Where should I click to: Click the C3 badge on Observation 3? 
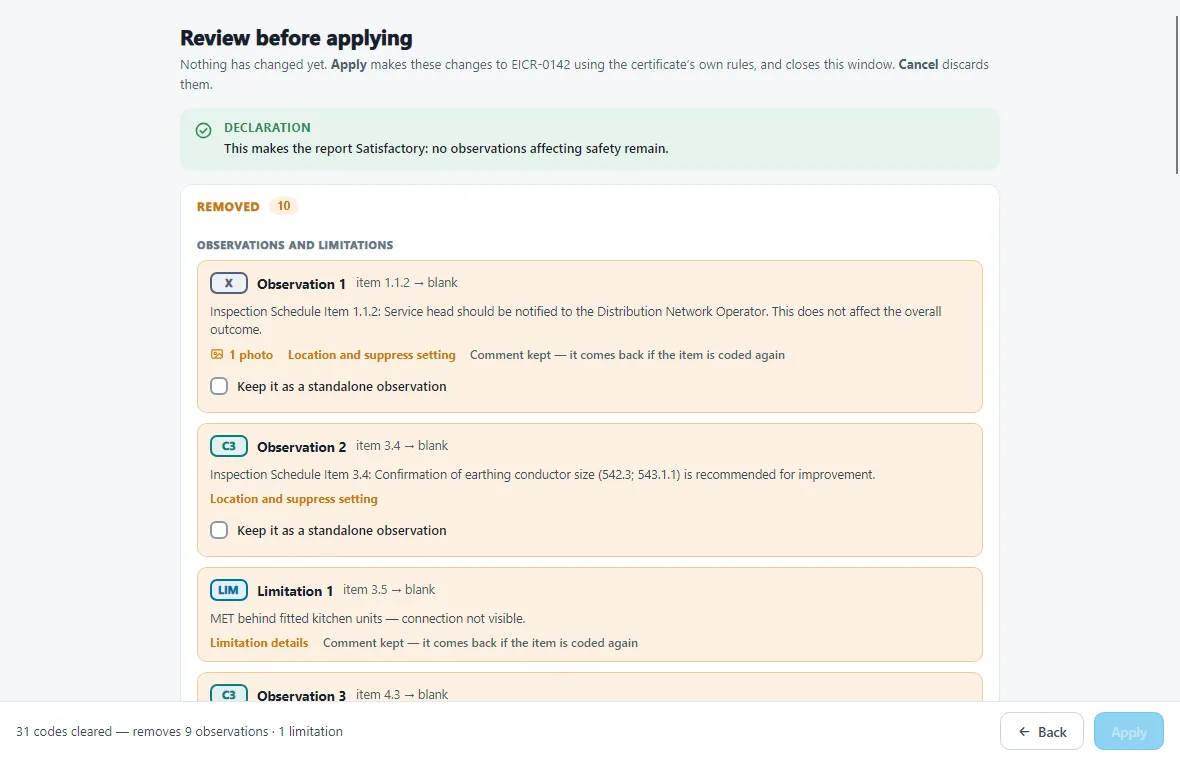point(229,694)
